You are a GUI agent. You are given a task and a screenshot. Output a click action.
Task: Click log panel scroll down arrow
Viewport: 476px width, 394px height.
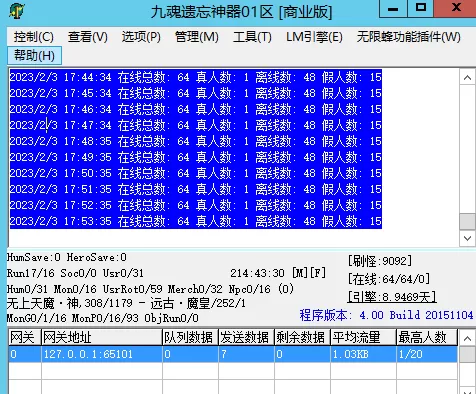tap(467, 238)
